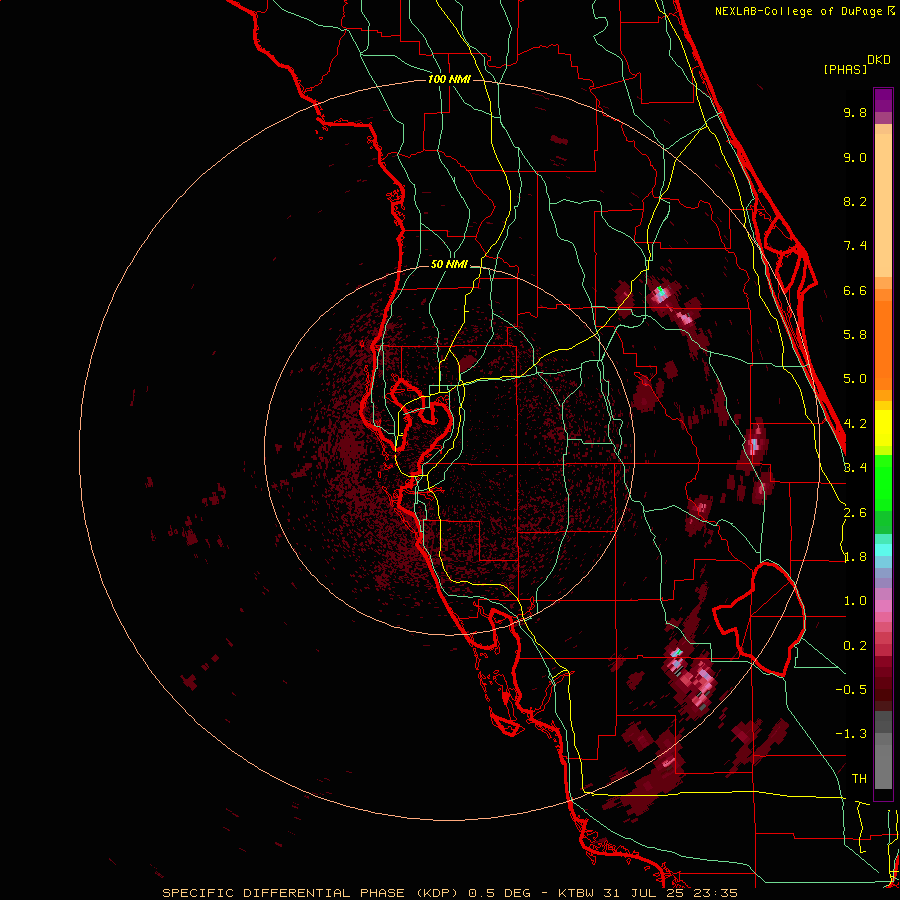This screenshot has height=900, width=900.
Task: Click the Specific Differential Phase caption text
Action: (x=449, y=893)
